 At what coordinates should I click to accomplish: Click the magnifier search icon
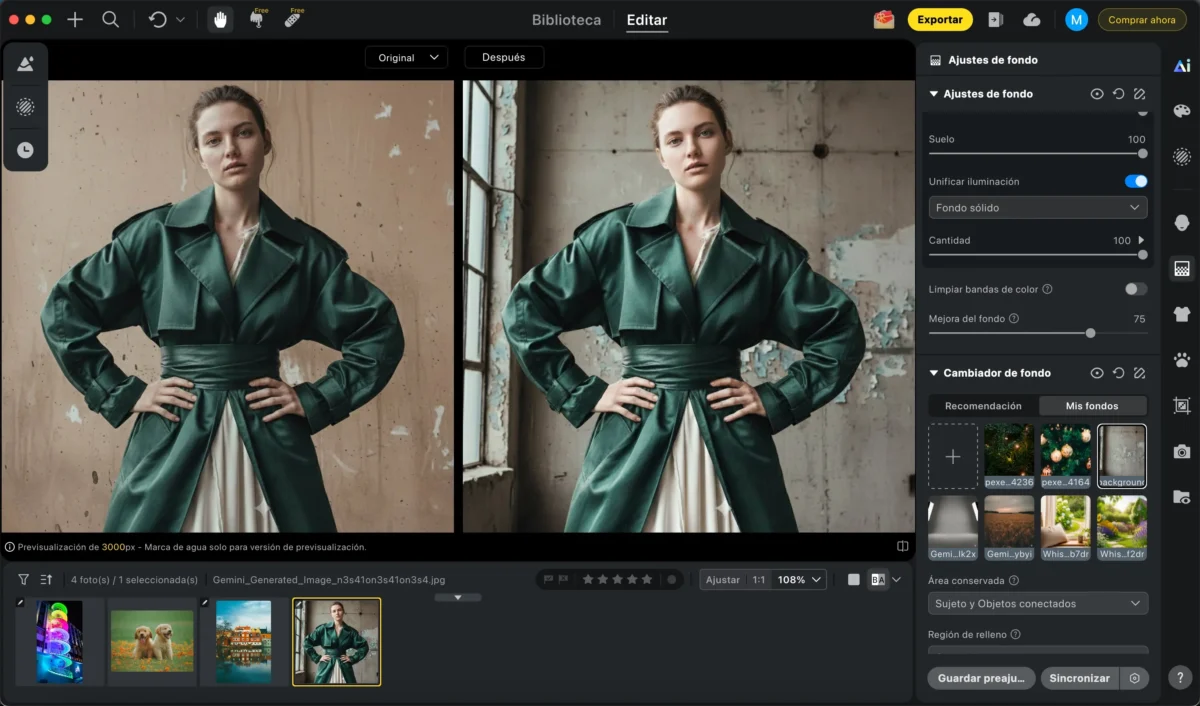pos(111,19)
